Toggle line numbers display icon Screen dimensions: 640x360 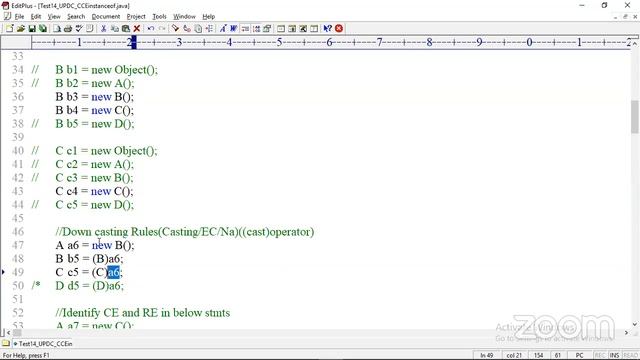click(256, 29)
